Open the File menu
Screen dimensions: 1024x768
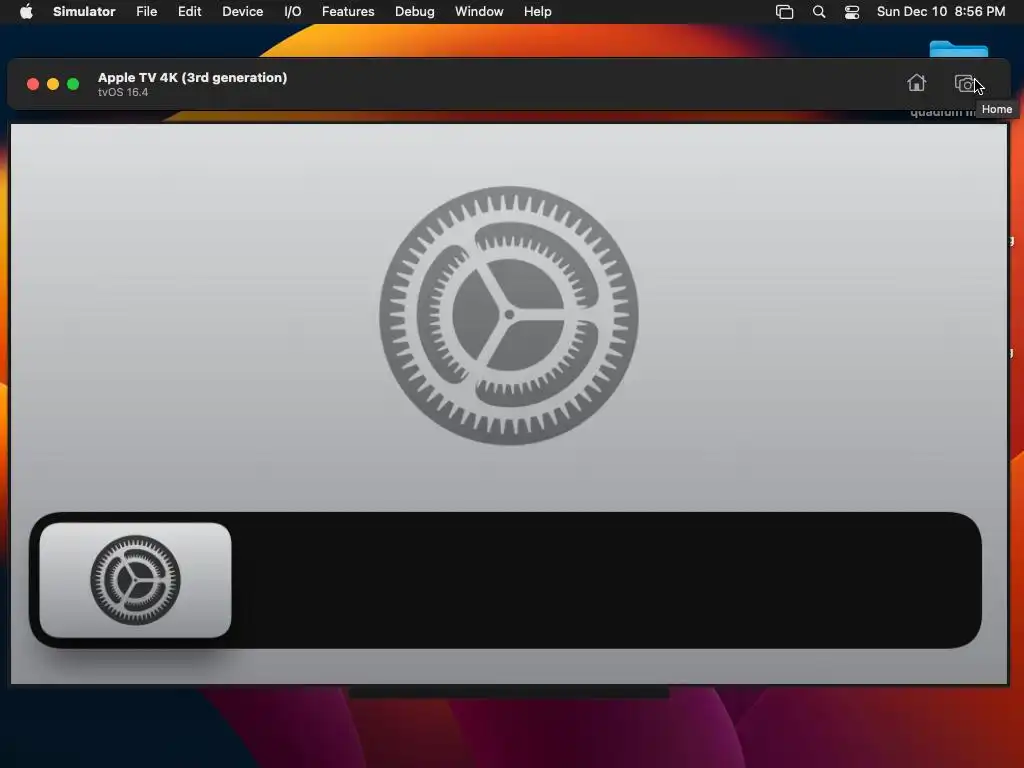146,12
